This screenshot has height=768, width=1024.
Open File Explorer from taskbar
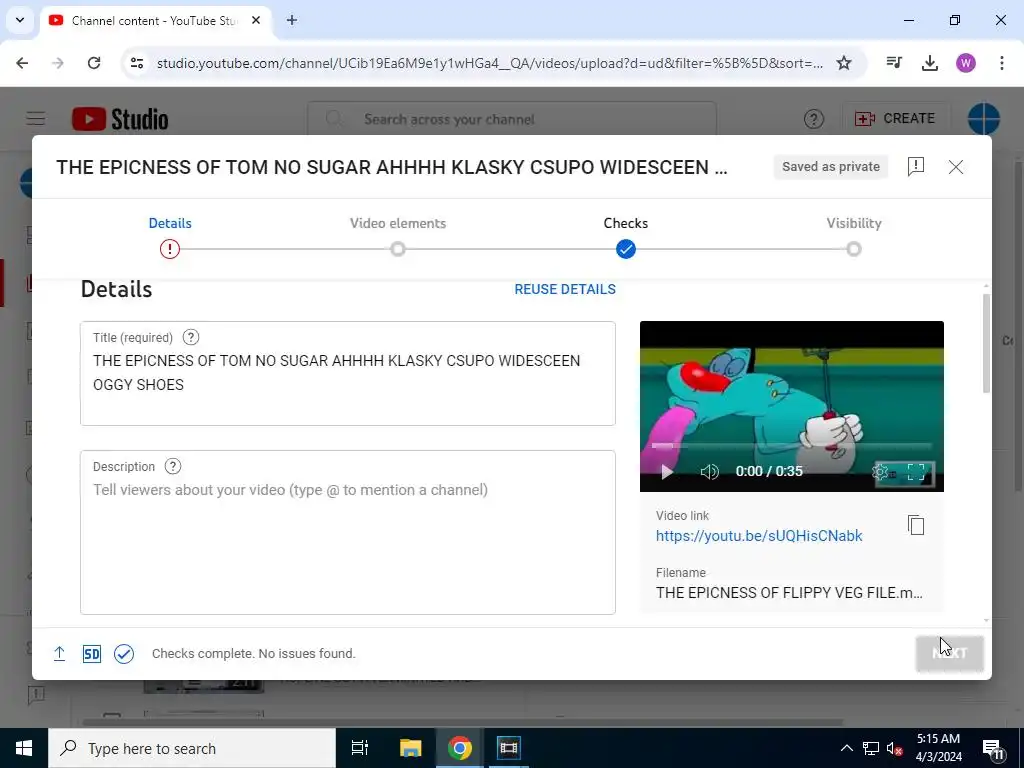pos(411,748)
